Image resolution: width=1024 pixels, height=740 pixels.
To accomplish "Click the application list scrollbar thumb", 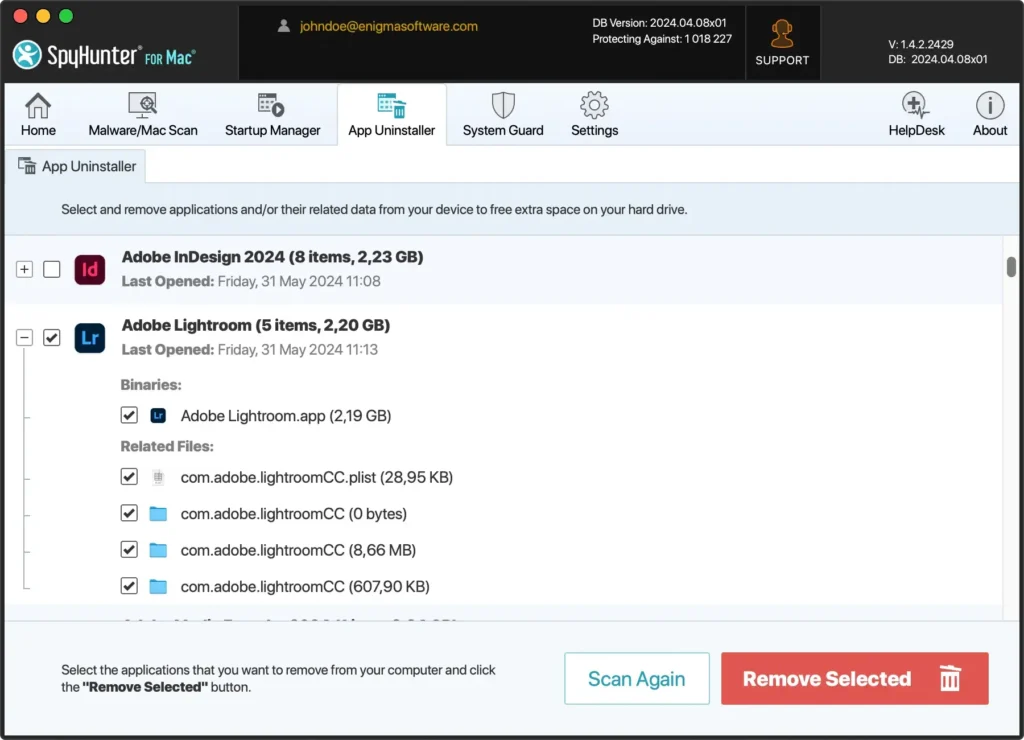I will tap(1011, 266).
